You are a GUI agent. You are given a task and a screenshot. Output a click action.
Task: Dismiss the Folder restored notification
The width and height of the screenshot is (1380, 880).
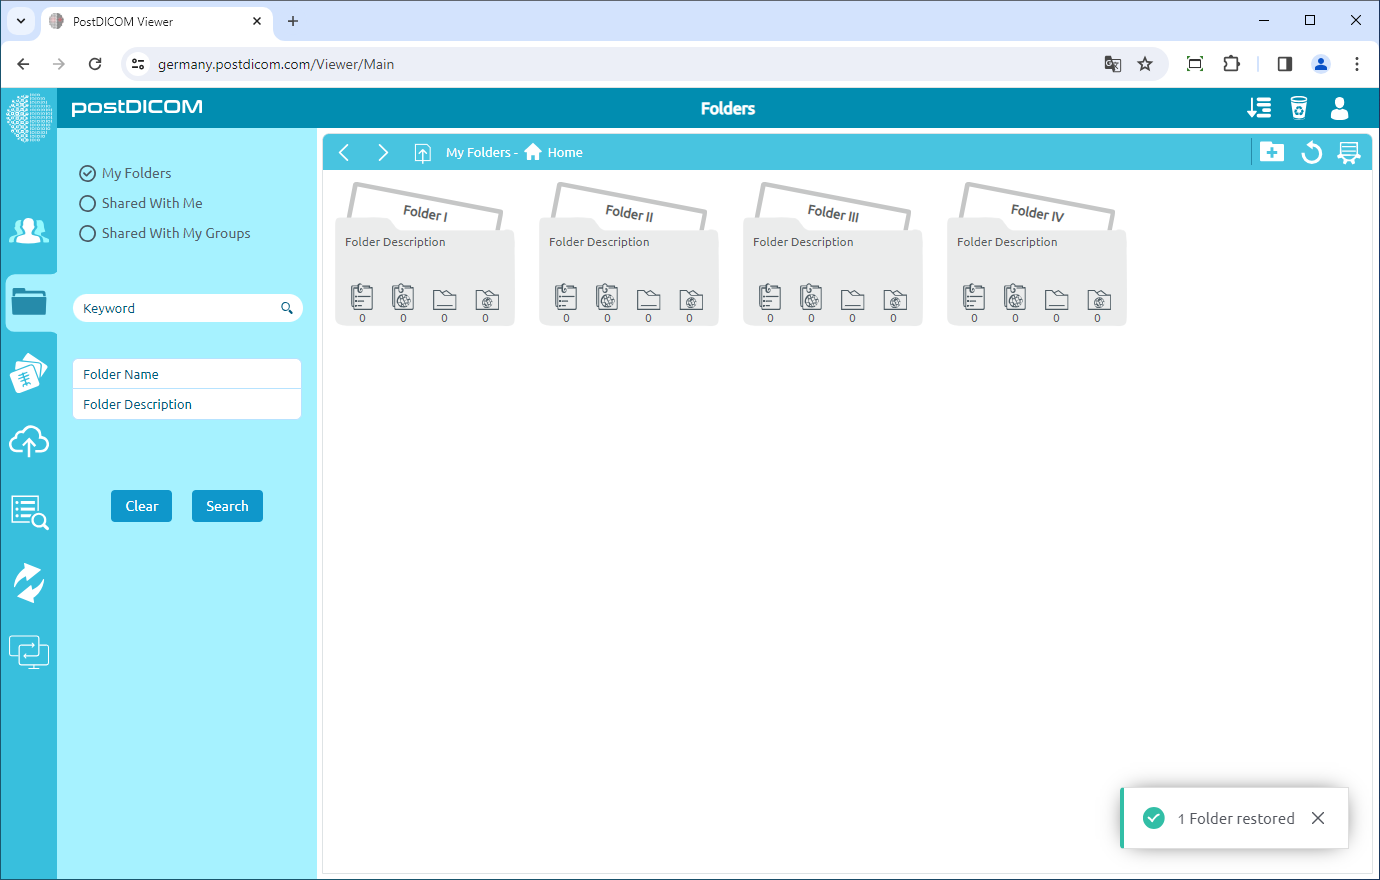pyautogui.click(x=1317, y=818)
